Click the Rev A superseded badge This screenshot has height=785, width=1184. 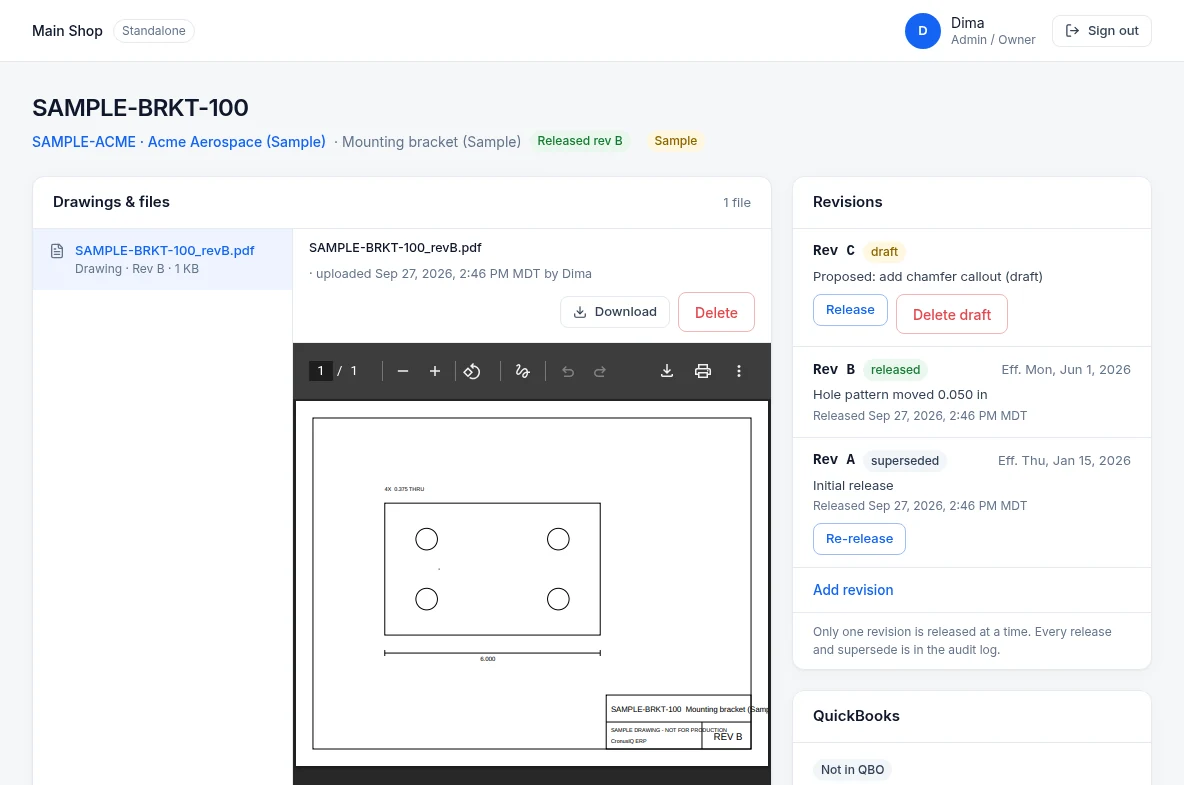pyautogui.click(x=905, y=460)
